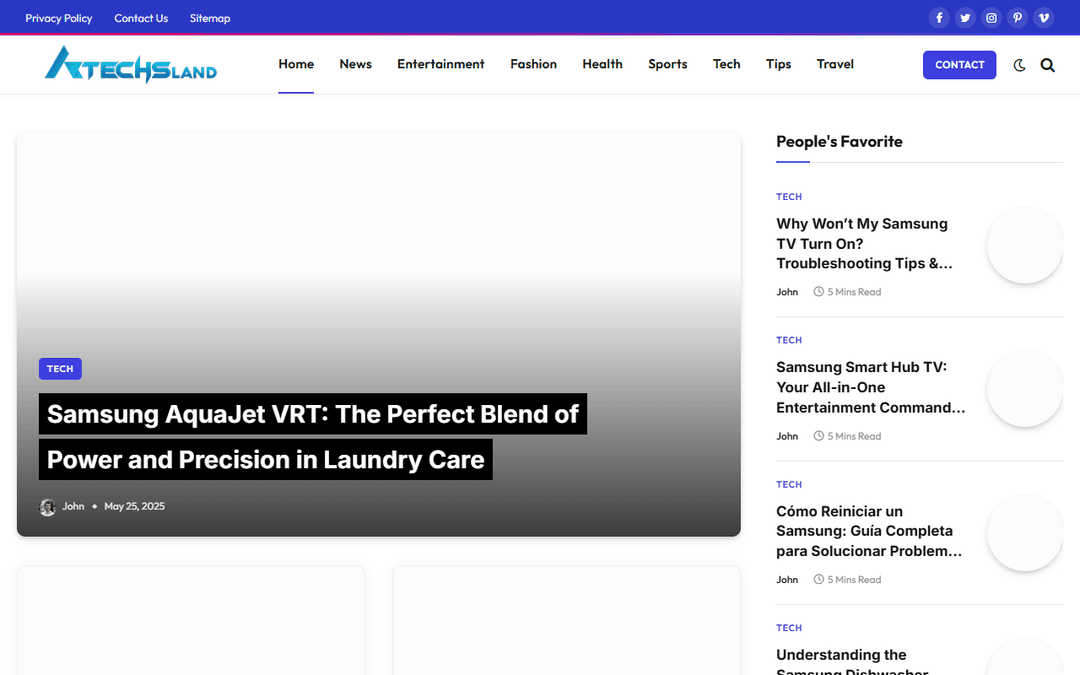
Task: Open the Facebook social icon
Action: point(939,18)
